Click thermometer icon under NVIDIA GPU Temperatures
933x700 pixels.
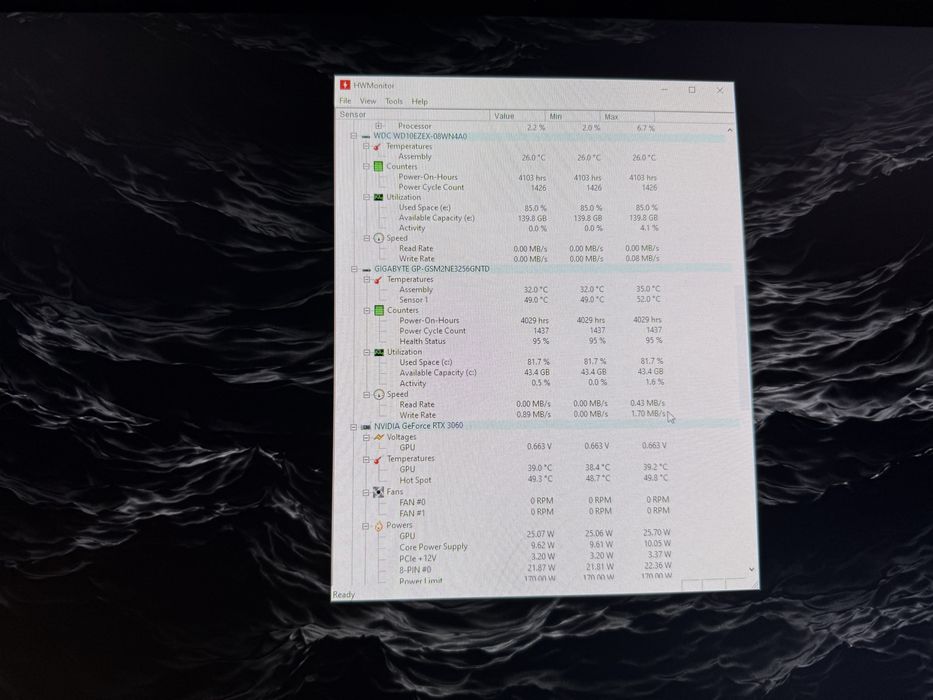coord(378,460)
